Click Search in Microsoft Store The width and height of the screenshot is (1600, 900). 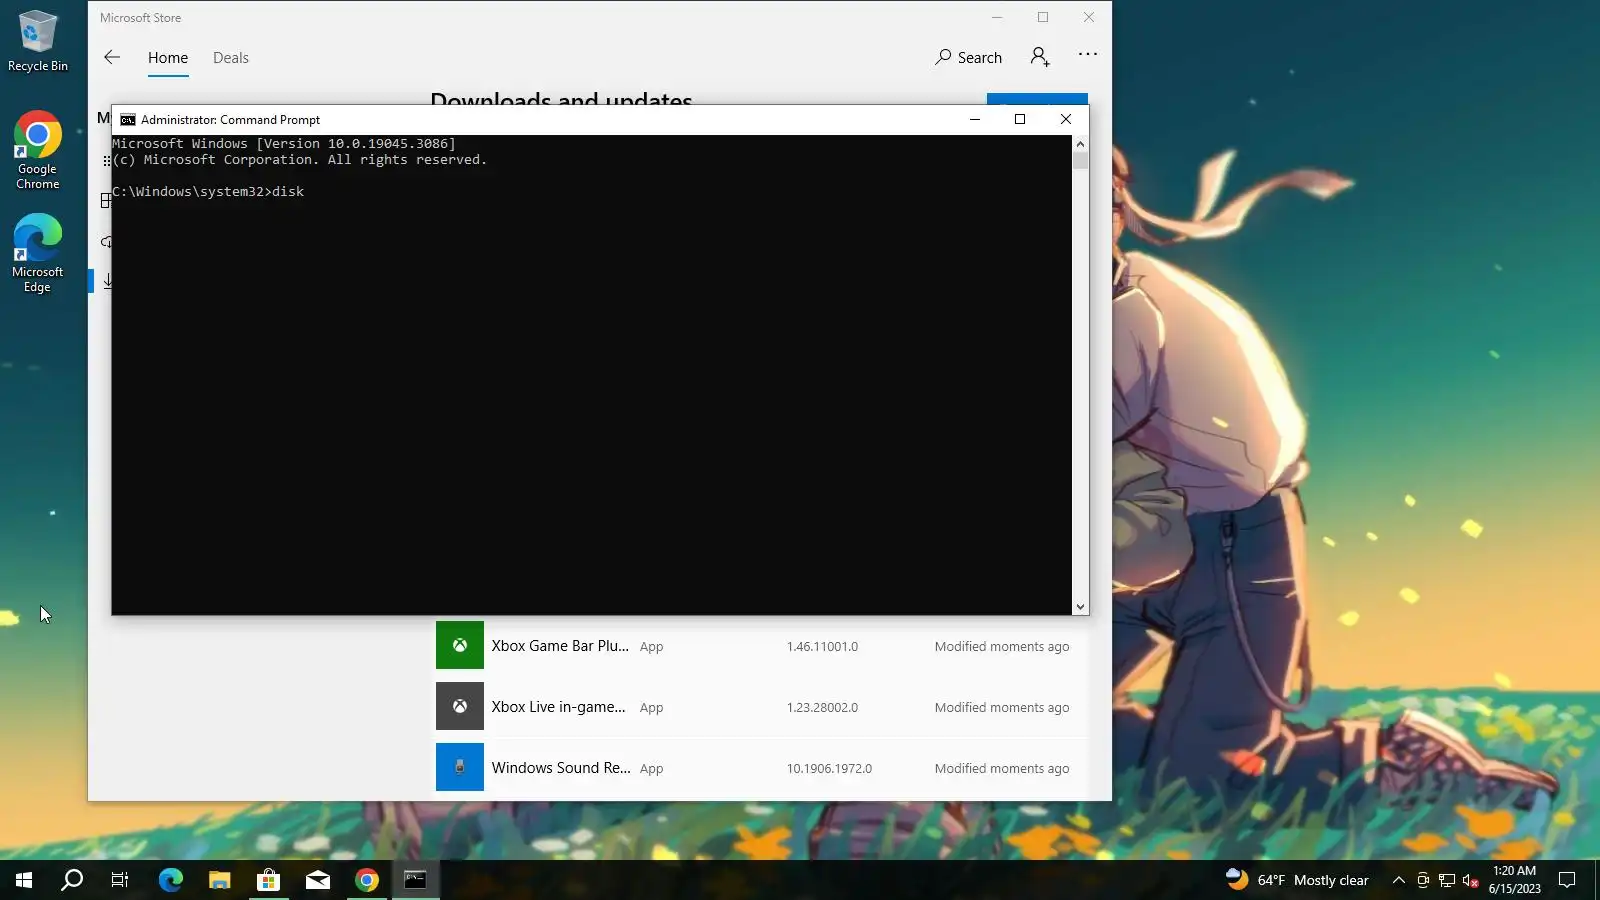pos(968,58)
